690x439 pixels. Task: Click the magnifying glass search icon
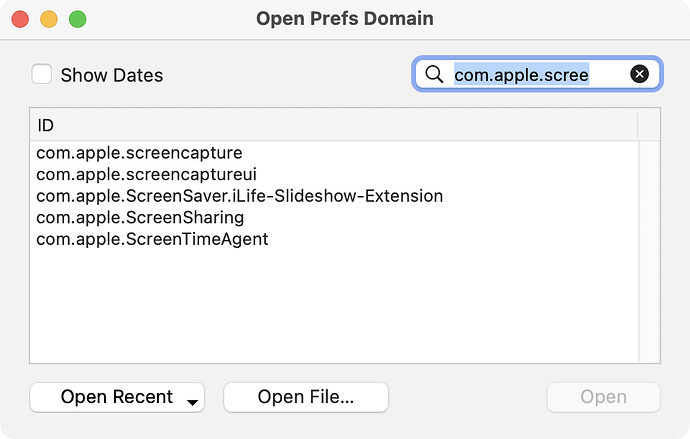[x=434, y=74]
